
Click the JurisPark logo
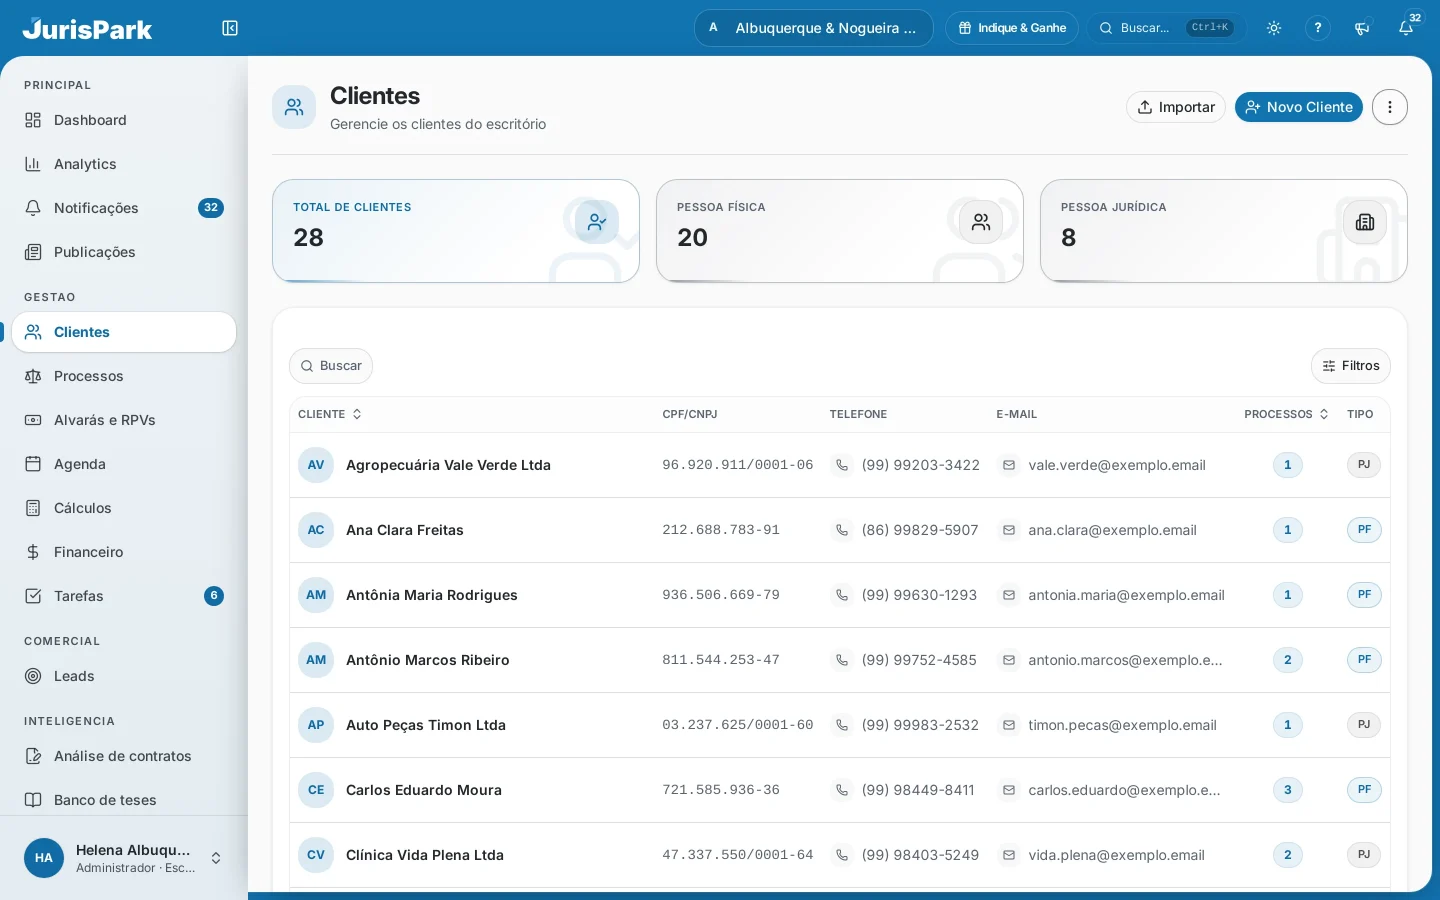[88, 28]
